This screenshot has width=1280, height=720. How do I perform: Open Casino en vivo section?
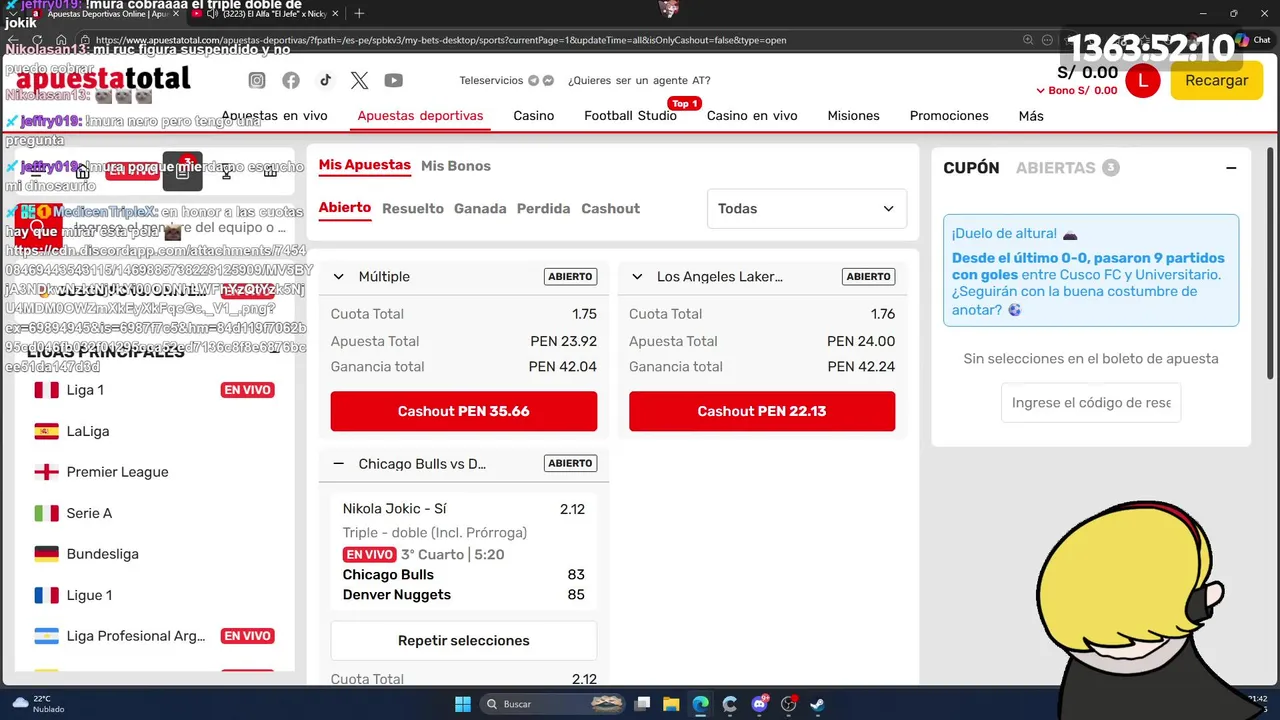752,116
